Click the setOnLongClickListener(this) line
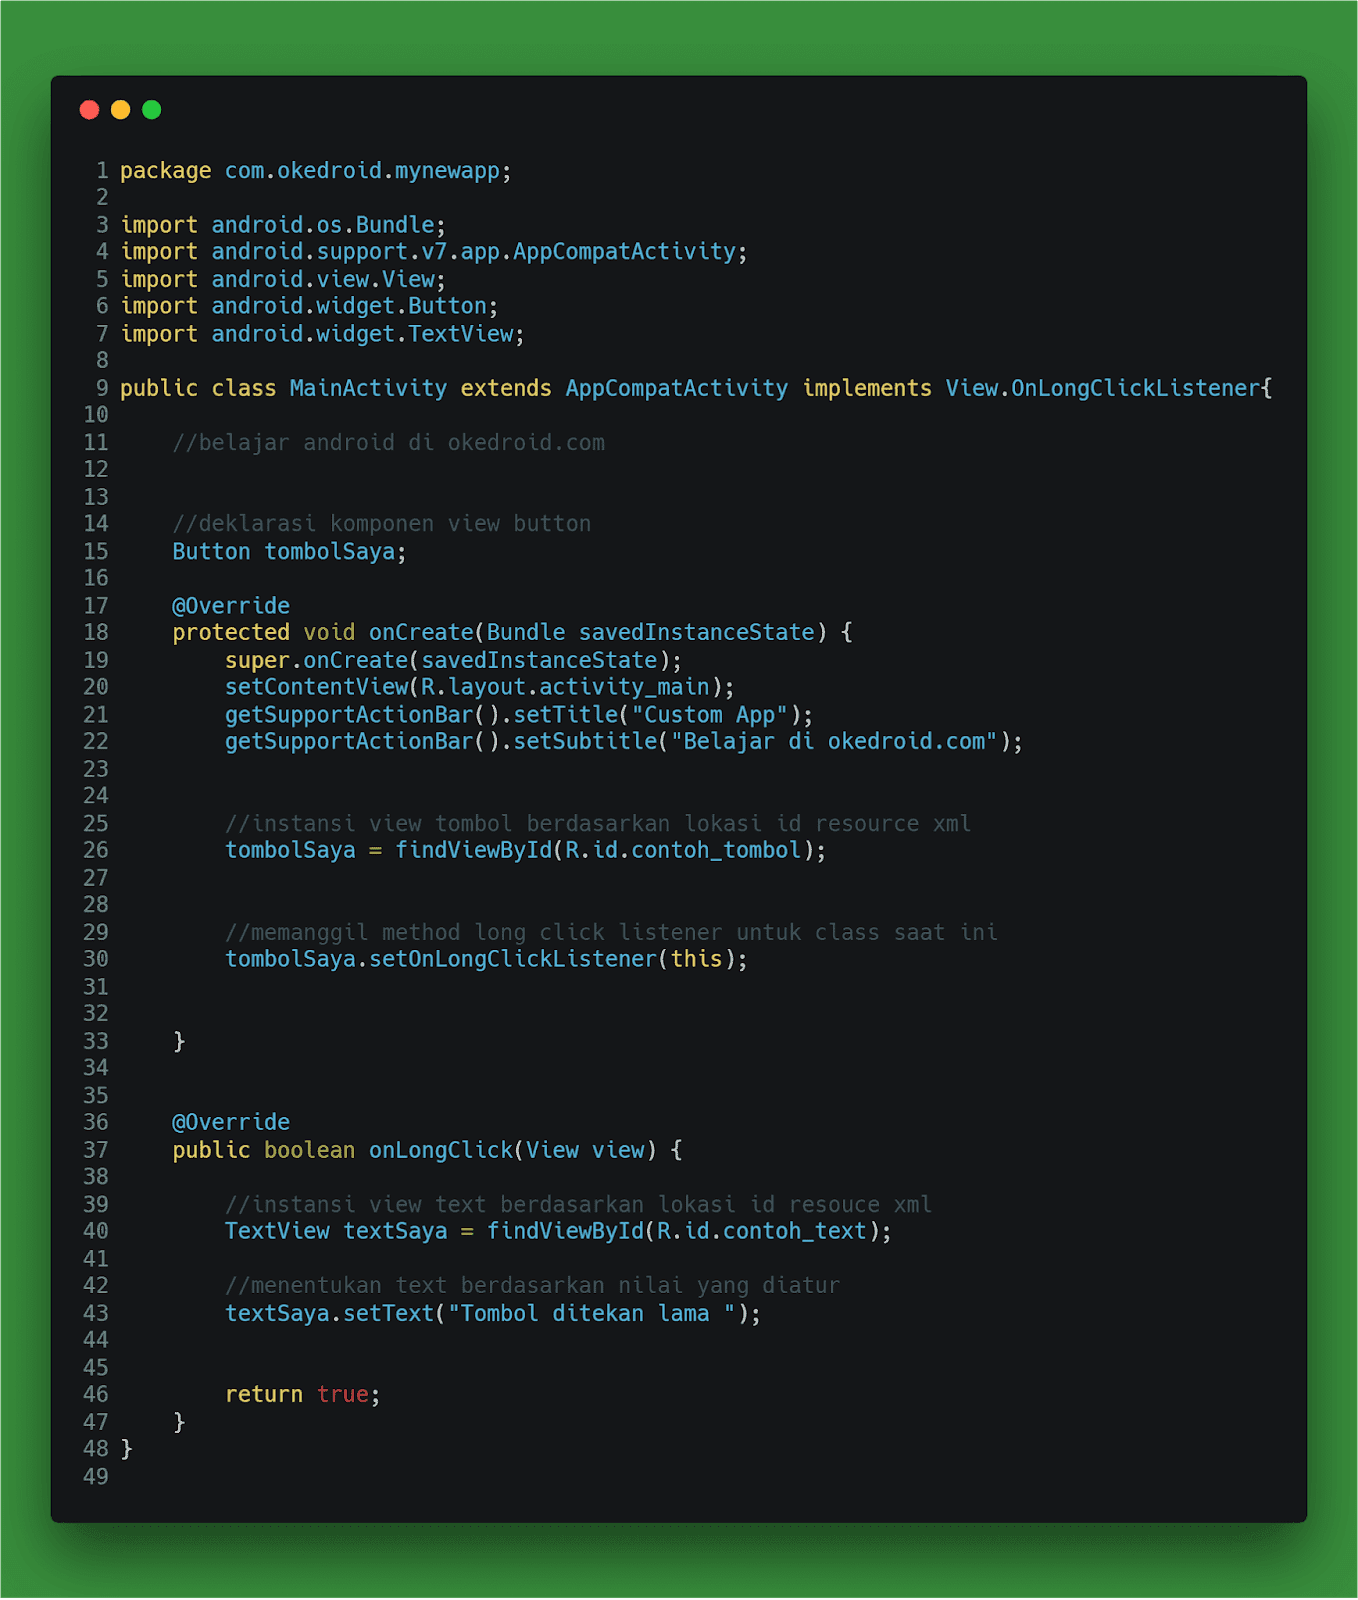 486,960
